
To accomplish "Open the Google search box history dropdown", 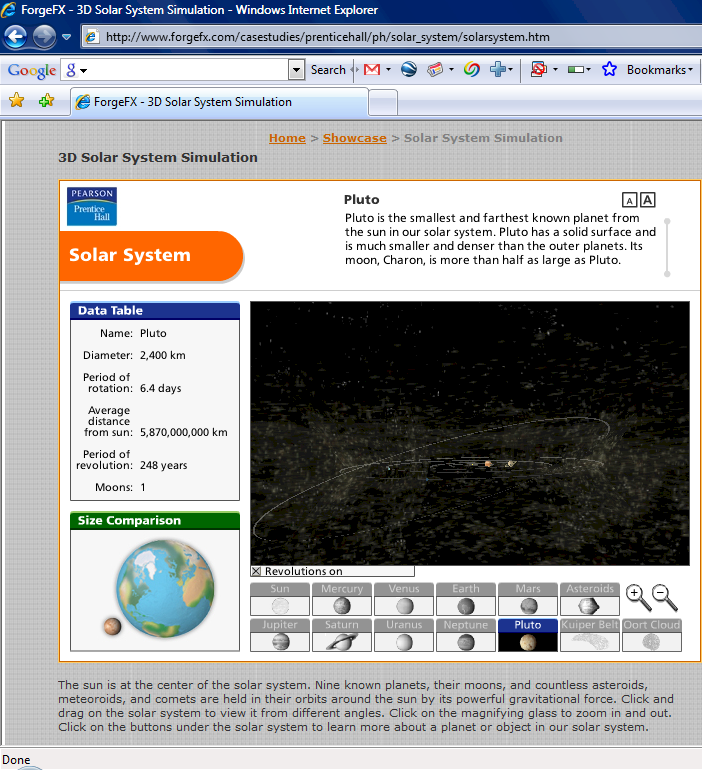I will [x=296, y=70].
